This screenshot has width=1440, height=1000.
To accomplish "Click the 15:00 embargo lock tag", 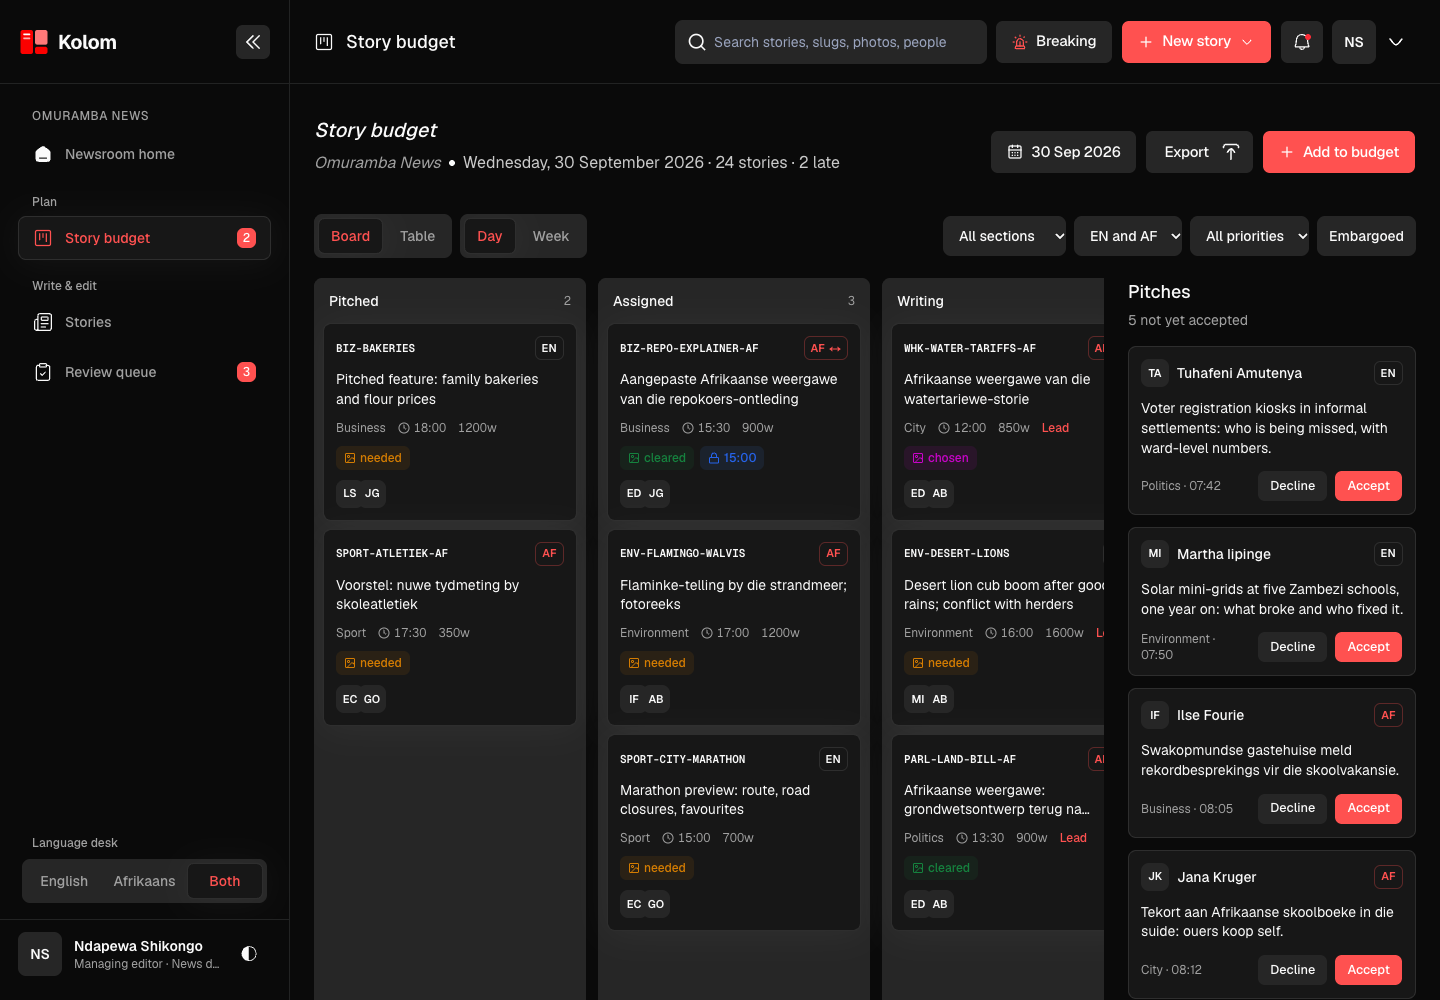I will click(x=732, y=458).
